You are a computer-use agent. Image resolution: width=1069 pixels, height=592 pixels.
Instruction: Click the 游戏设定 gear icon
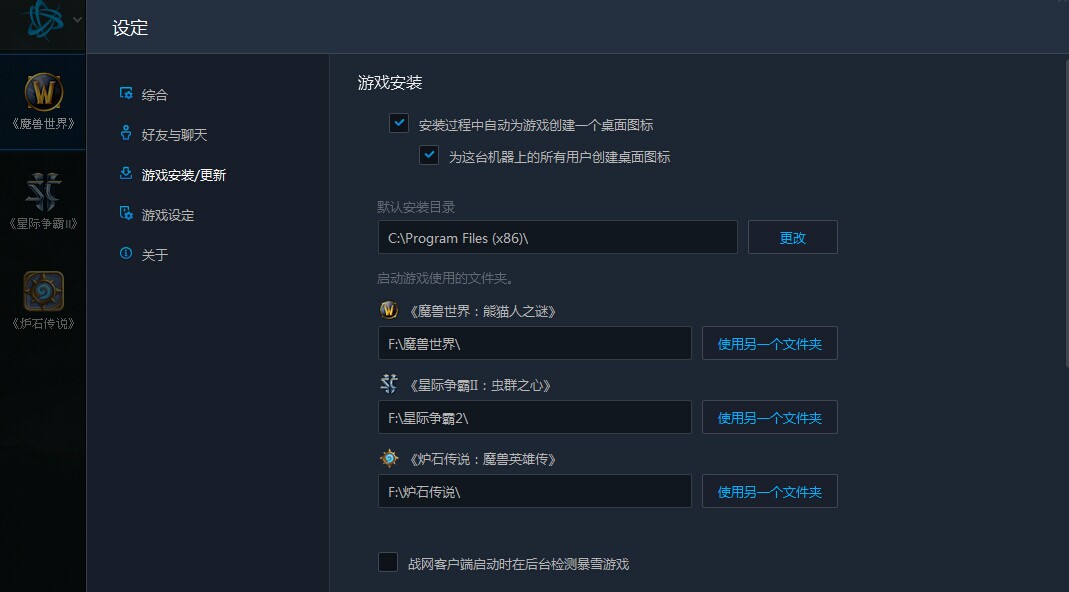pyautogui.click(x=126, y=213)
